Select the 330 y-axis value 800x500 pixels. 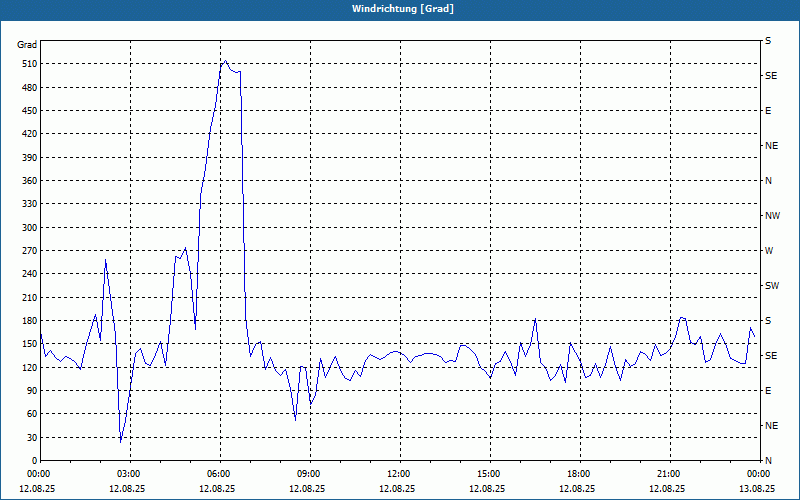click(30, 204)
